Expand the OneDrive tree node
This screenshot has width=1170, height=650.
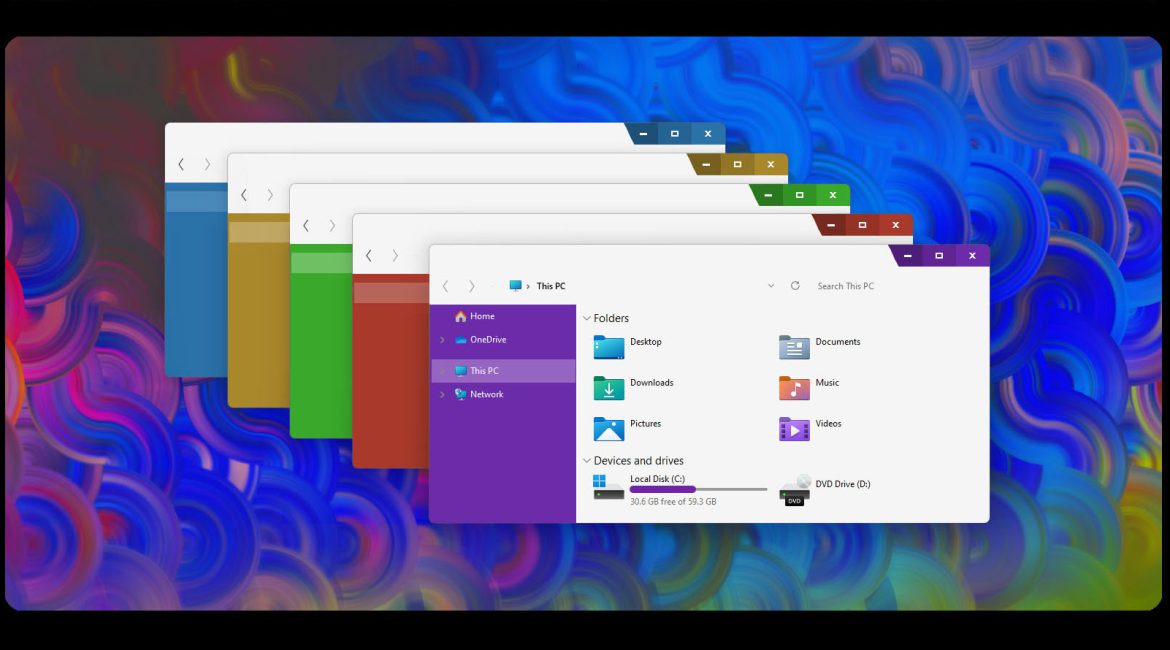[x=442, y=340]
